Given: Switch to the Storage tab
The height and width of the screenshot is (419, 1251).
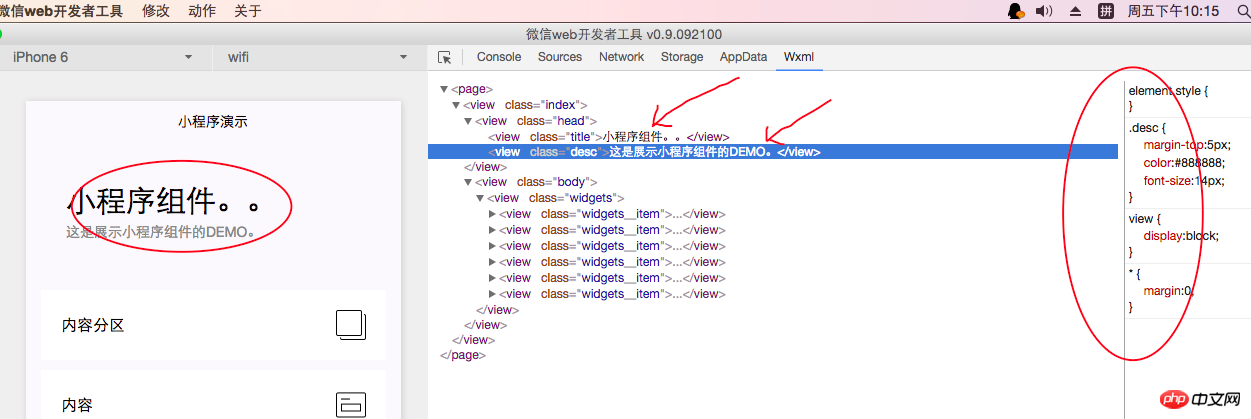Looking at the screenshot, I should 682,57.
